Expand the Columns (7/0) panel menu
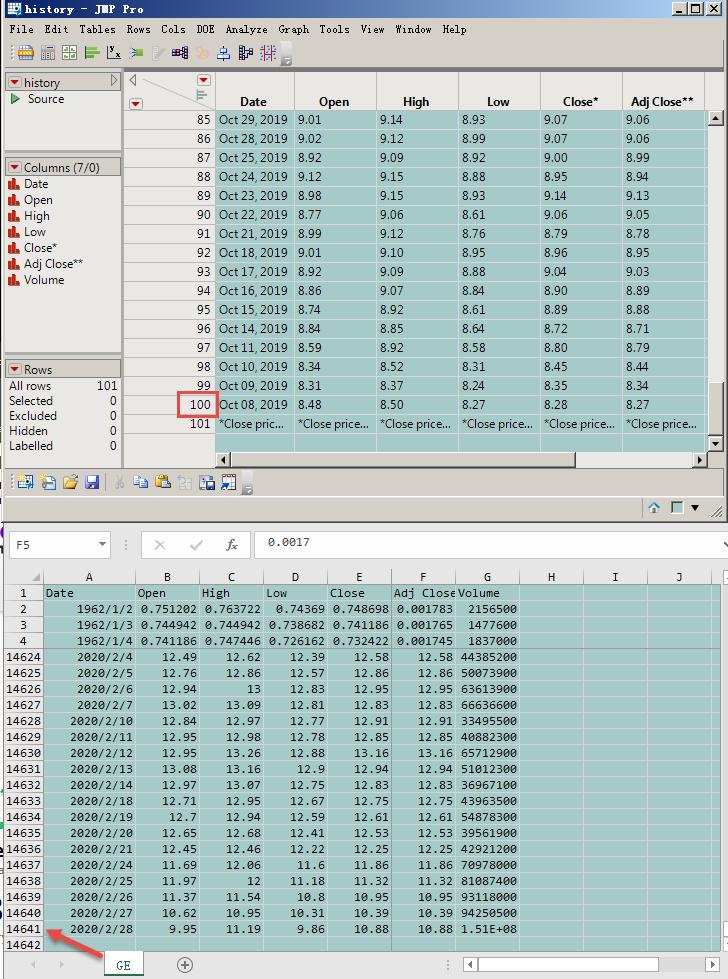728x979 pixels. [x=15, y=168]
